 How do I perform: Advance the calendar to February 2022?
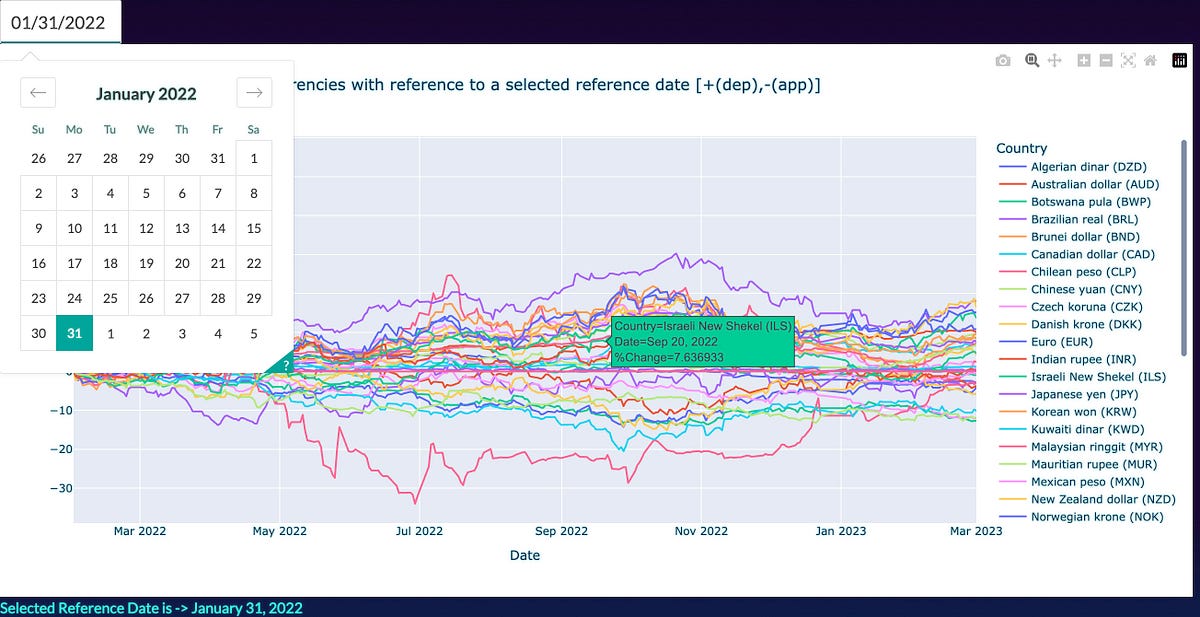tap(254, 92)
